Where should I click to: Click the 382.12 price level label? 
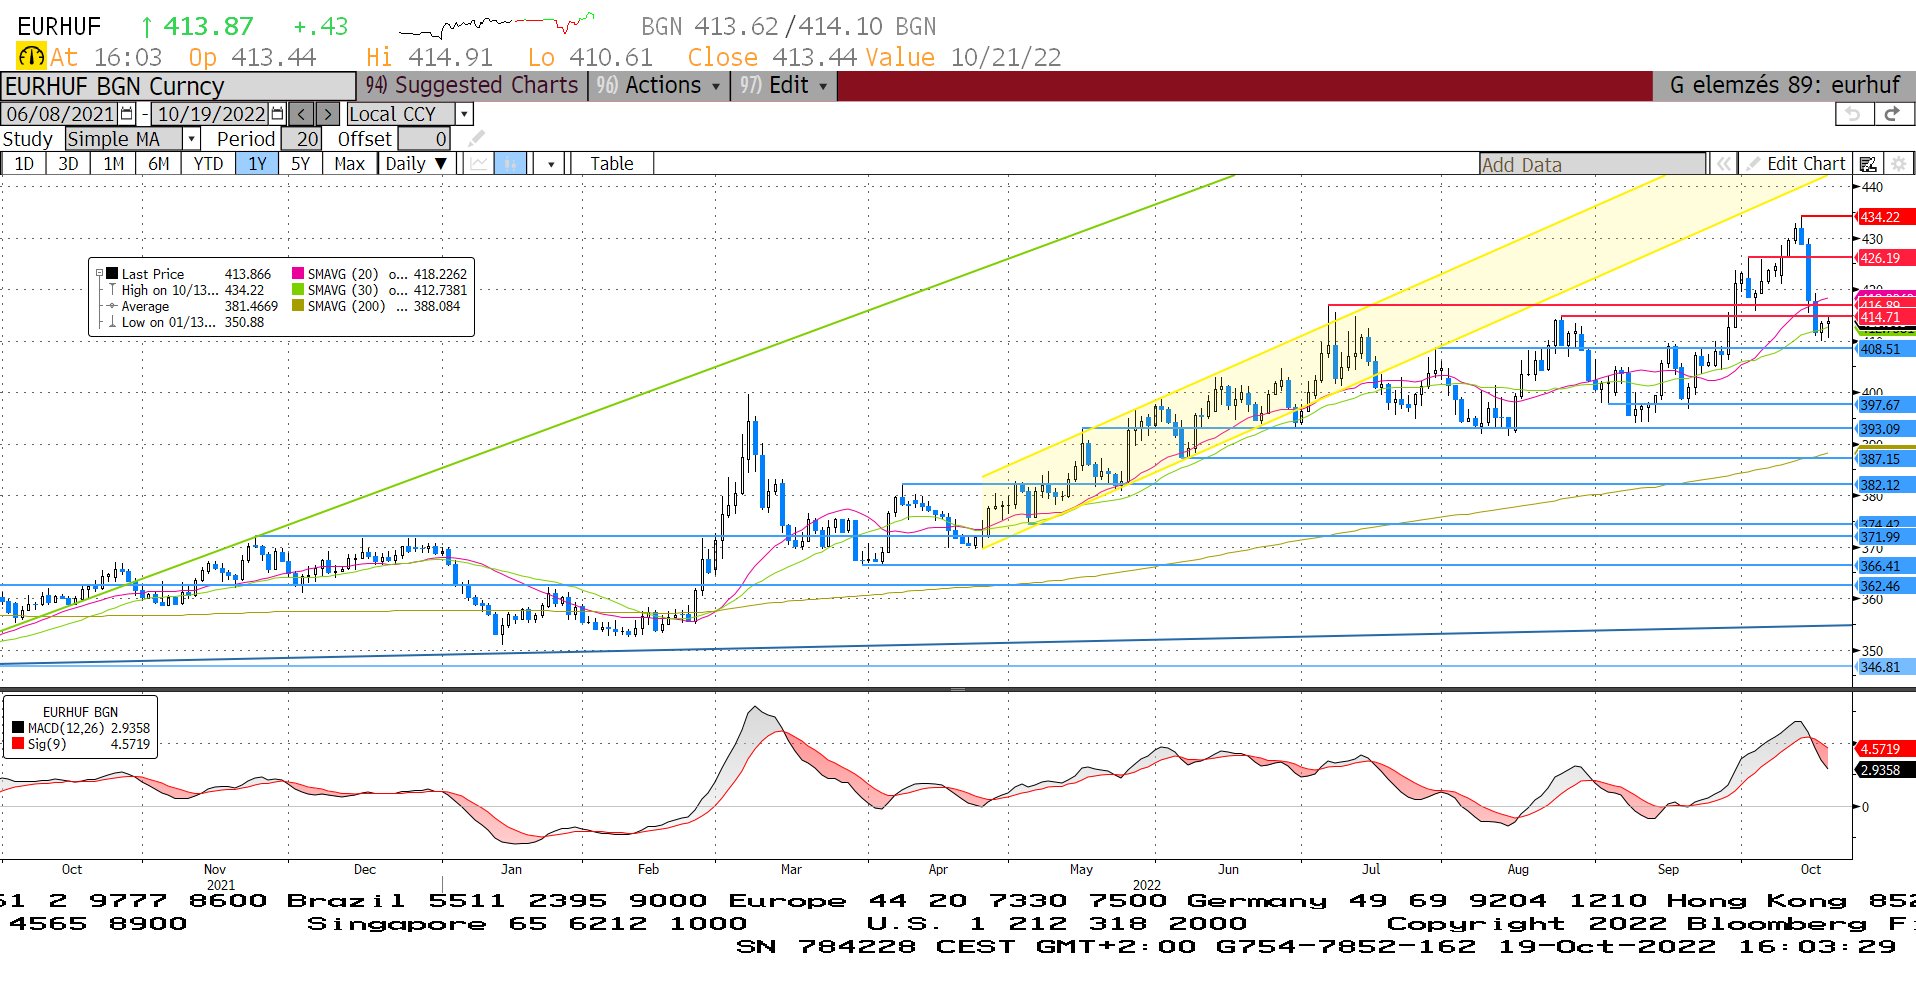click(1885, 485)
